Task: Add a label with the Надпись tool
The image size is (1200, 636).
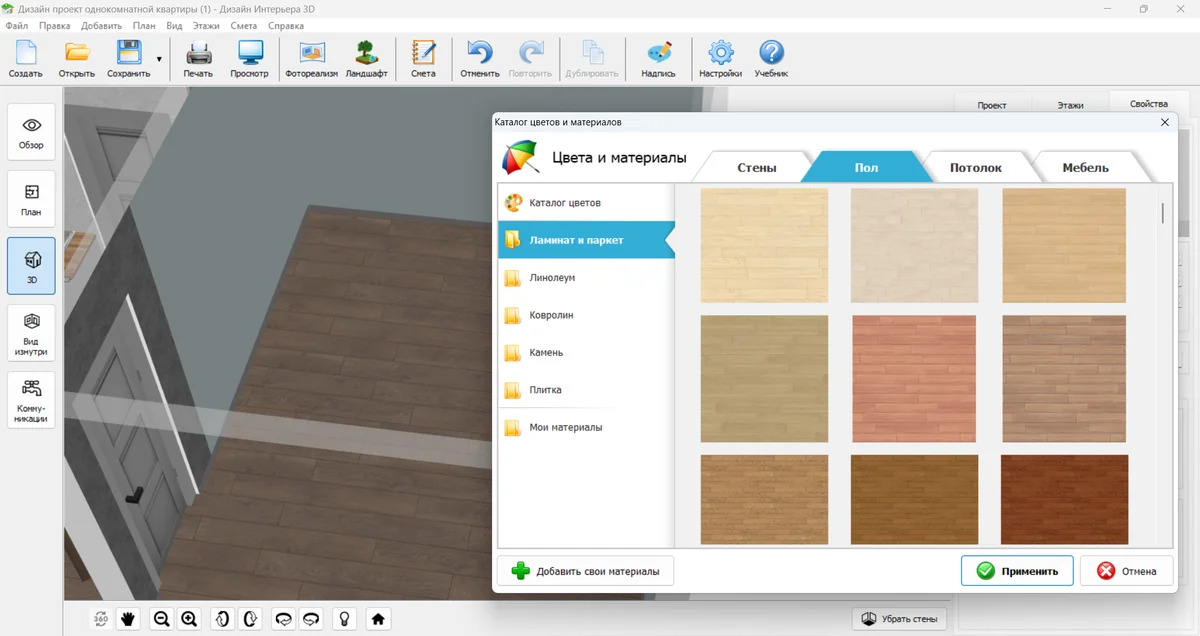Action: click(x=658, y=59)
